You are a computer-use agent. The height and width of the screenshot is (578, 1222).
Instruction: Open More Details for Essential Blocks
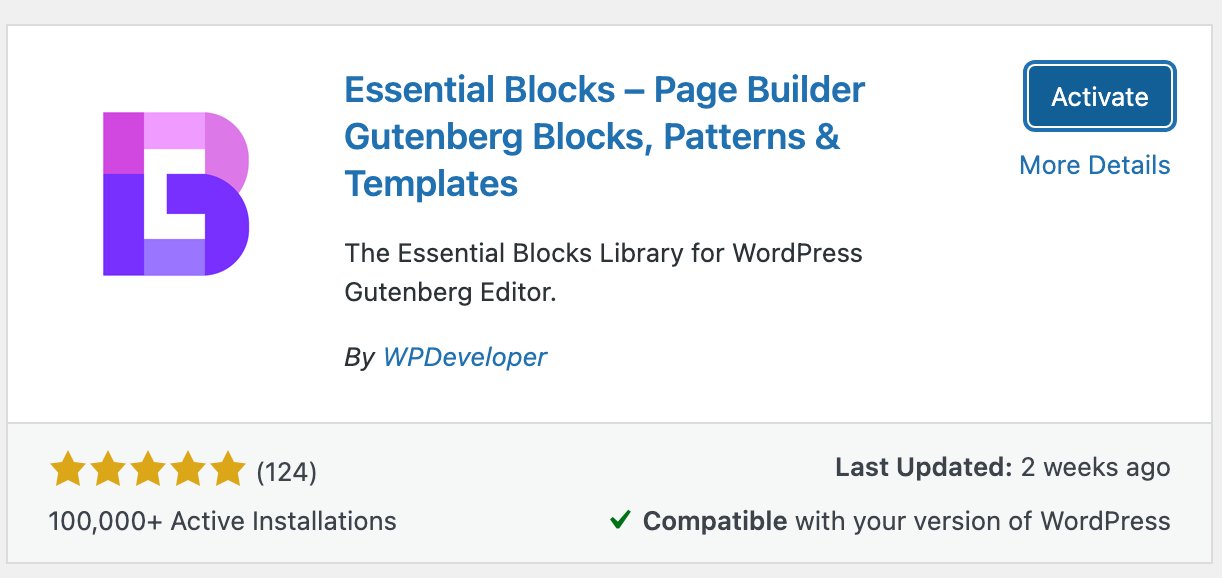pos(1094,165)
